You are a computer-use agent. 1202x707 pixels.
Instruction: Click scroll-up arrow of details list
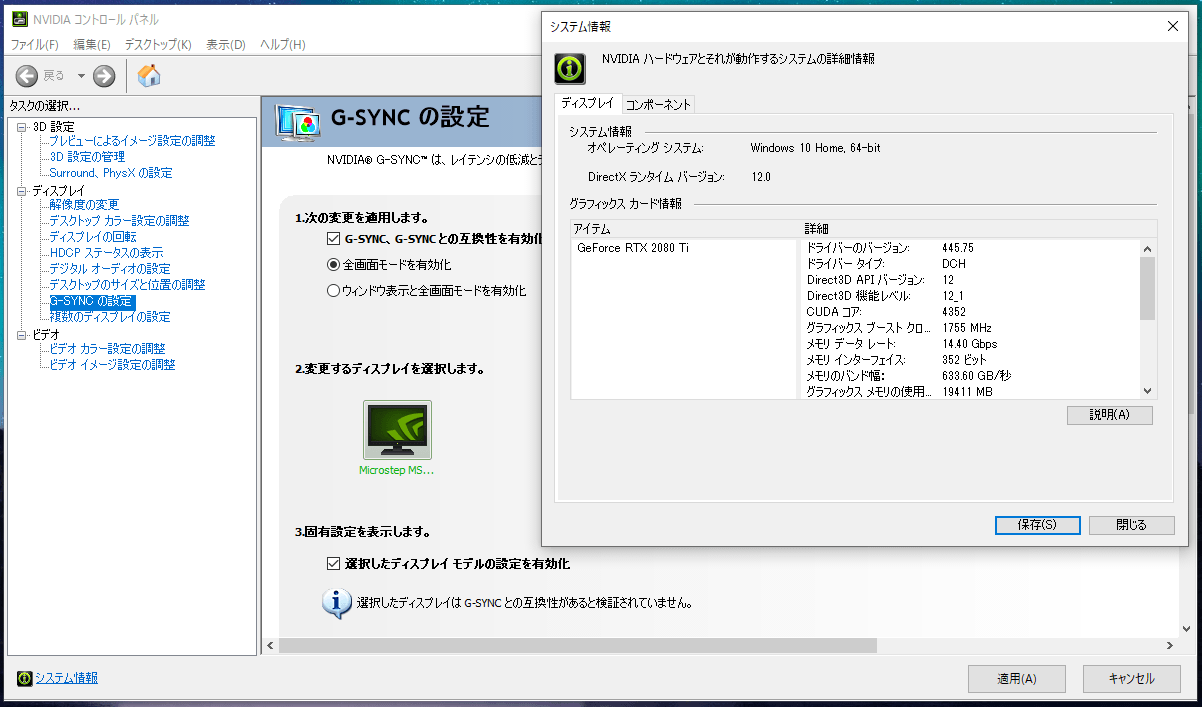point(1148,248)
